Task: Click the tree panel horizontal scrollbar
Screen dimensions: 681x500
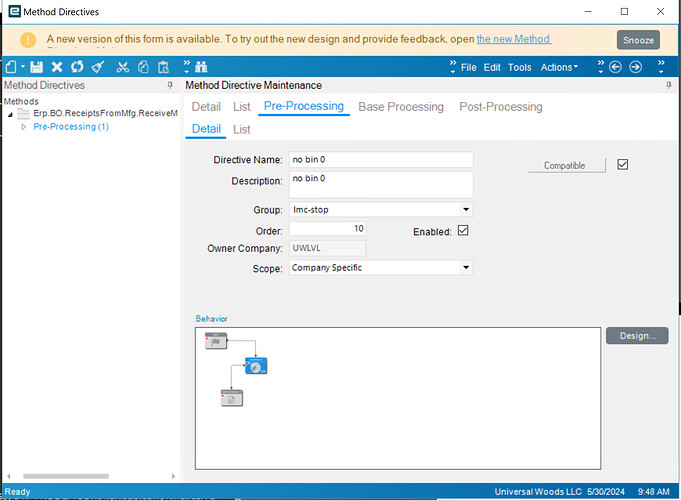Action: (x=66, y=476)
